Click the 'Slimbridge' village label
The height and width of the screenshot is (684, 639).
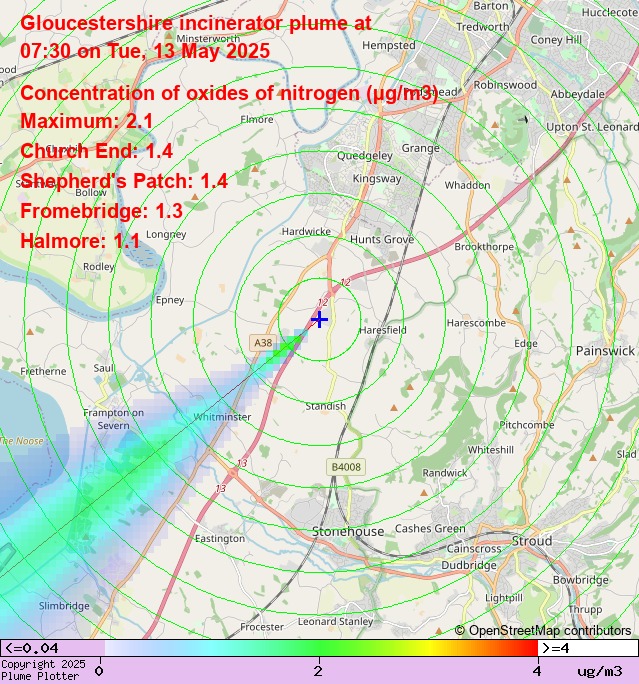(64, 606)
